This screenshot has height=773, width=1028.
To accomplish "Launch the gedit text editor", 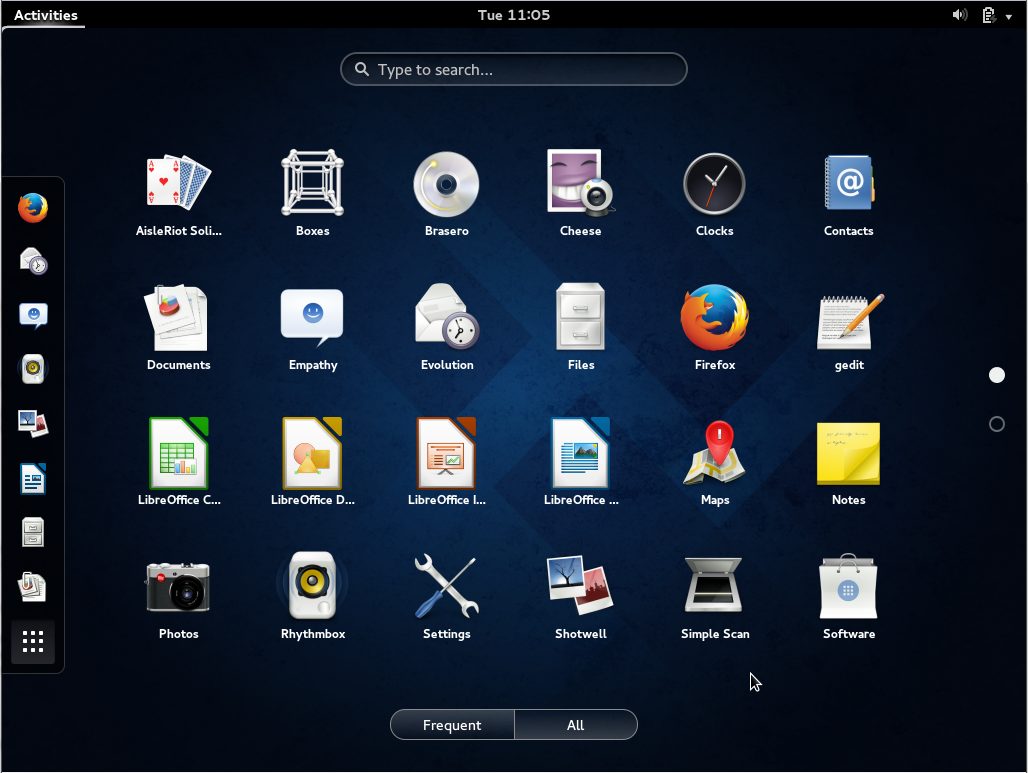I will [848, 317].
